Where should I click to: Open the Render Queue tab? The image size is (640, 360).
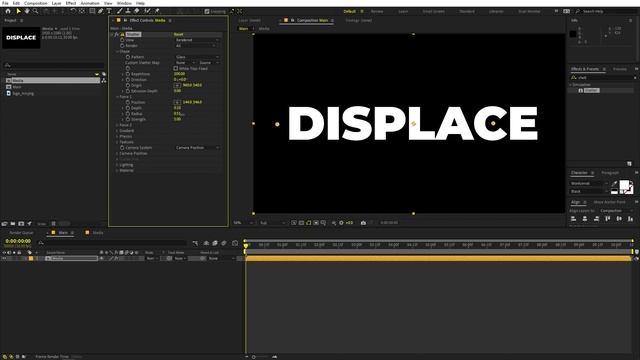click(x=21, y=233)
